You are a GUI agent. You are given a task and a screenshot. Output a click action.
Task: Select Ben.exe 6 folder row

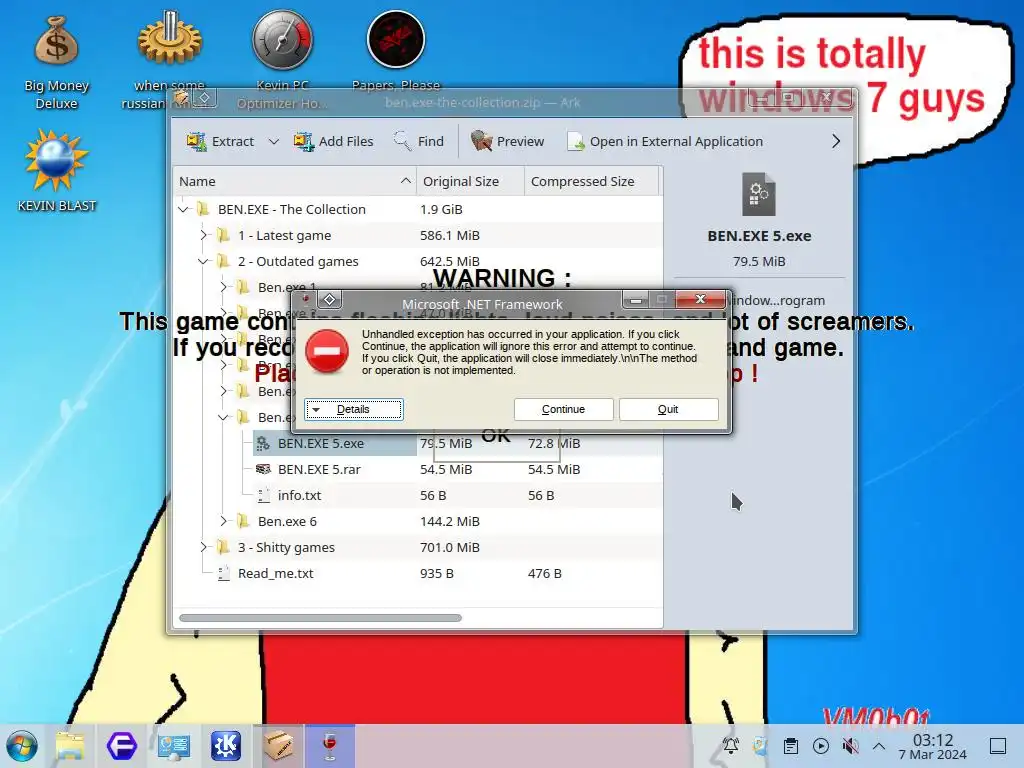coord(418,521)
